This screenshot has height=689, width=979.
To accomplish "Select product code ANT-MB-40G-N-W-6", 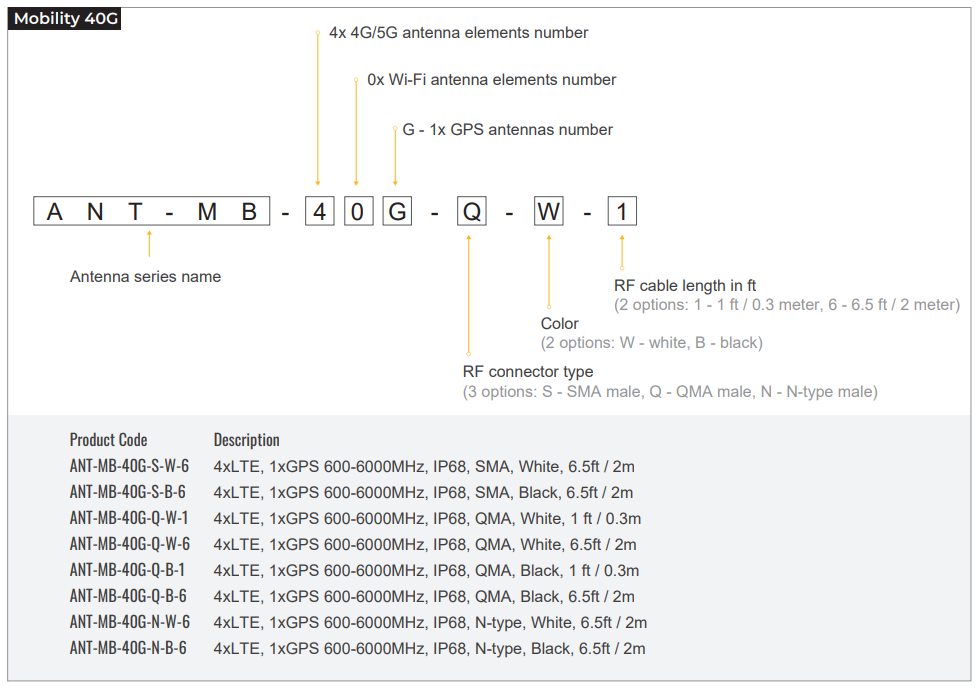I will 129,622.
